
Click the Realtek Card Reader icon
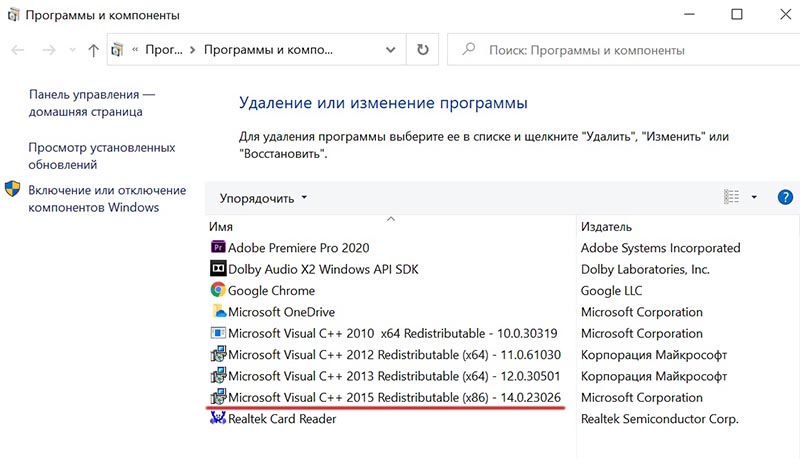tap(218, 418)
